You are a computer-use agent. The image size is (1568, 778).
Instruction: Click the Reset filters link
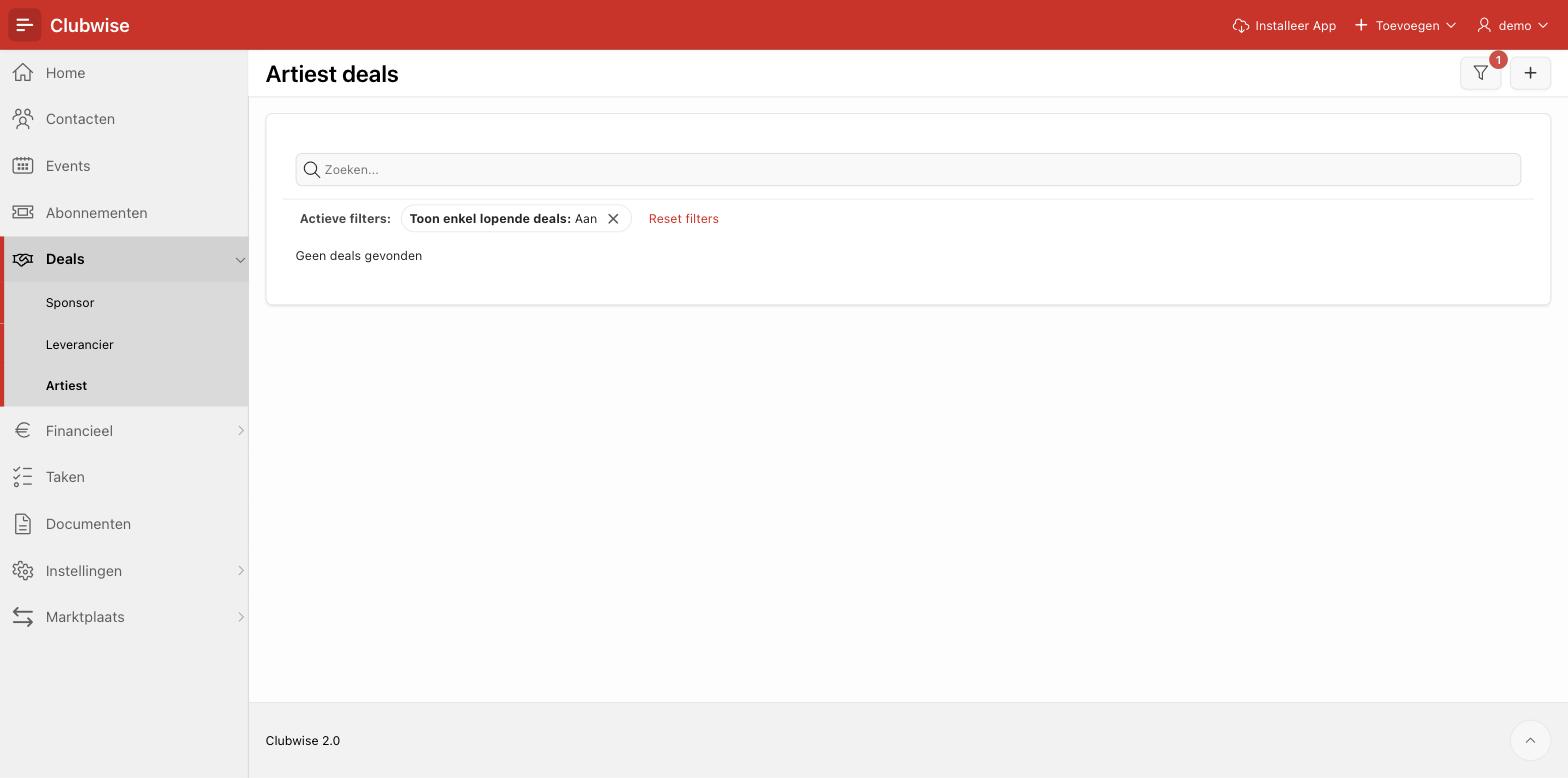click(684, 219)
